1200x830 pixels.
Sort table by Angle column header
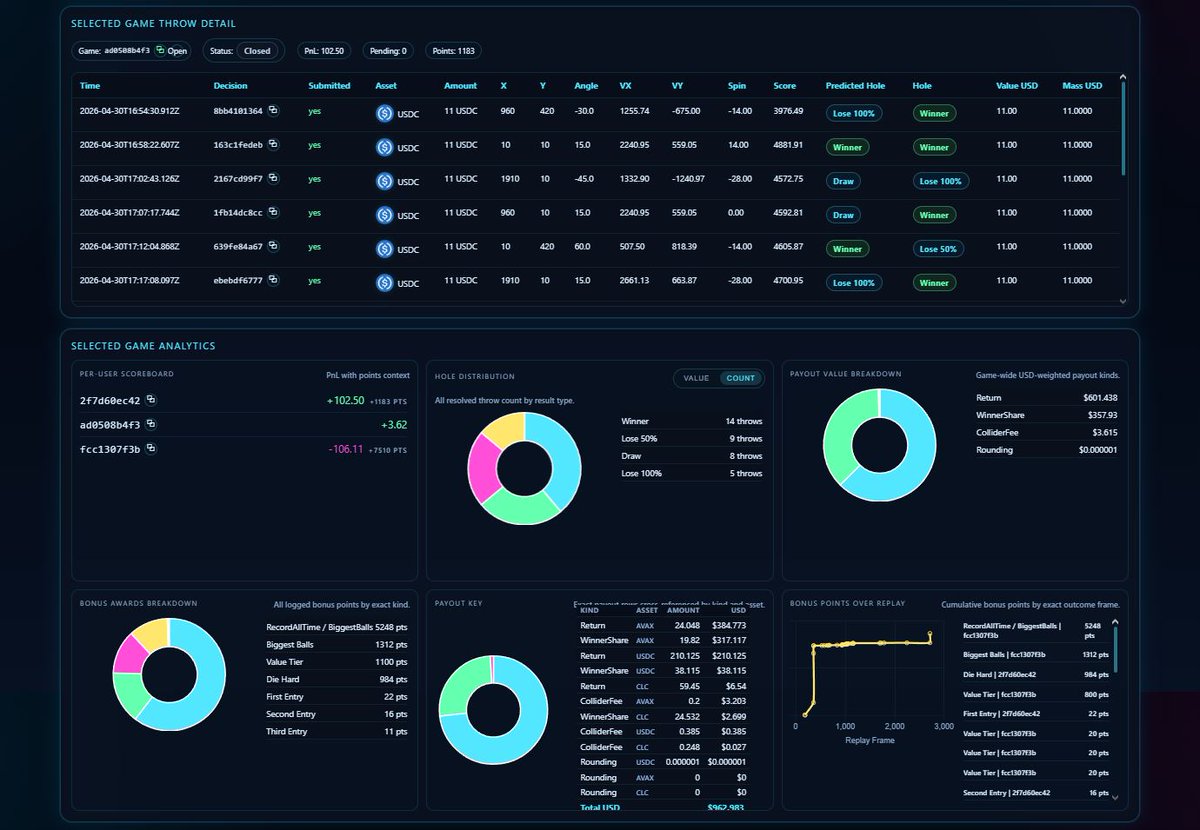586,86
